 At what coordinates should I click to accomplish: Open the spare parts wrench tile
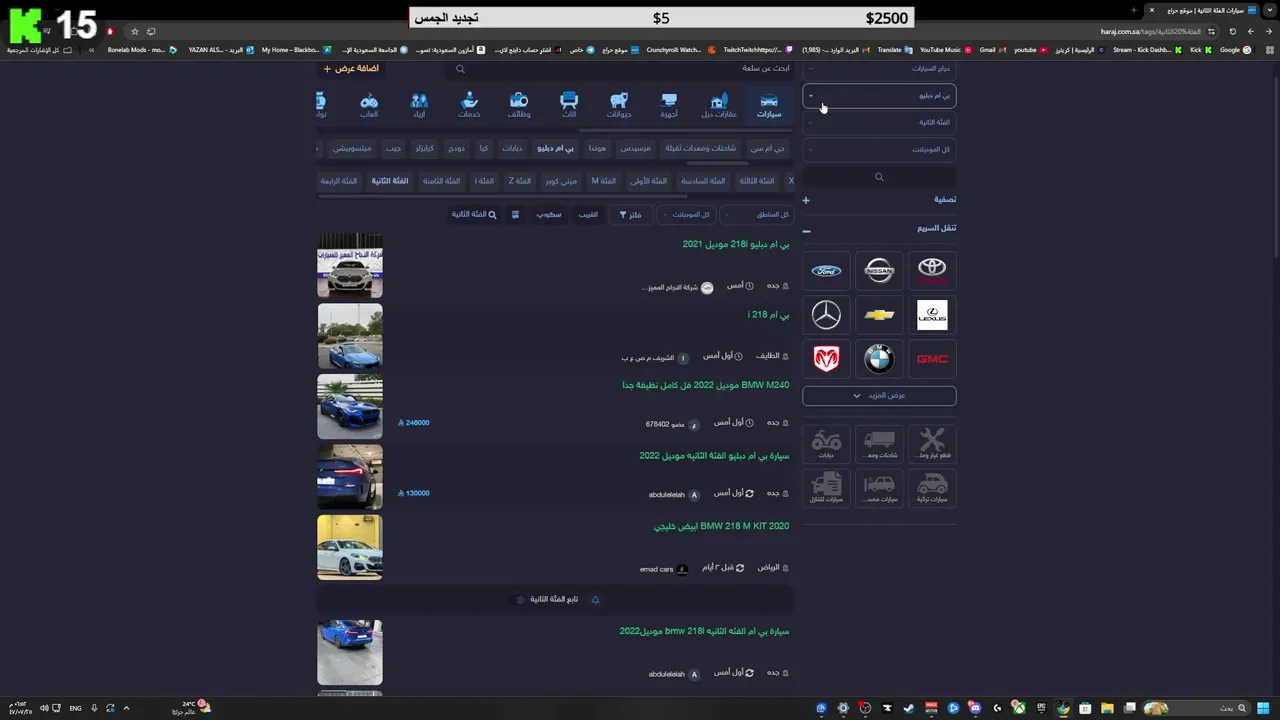(932, 443)
